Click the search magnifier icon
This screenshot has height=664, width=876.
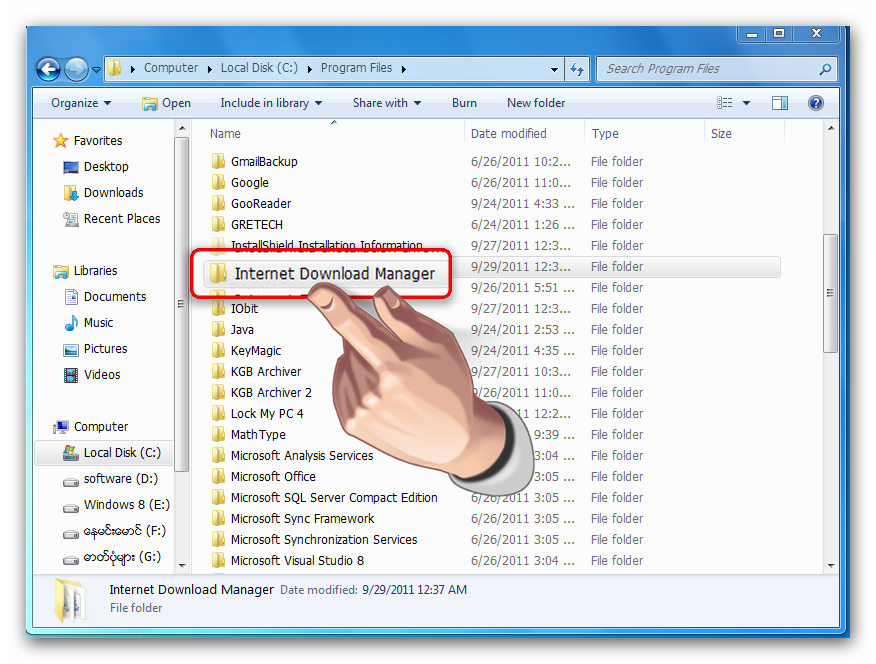point(825,69)
